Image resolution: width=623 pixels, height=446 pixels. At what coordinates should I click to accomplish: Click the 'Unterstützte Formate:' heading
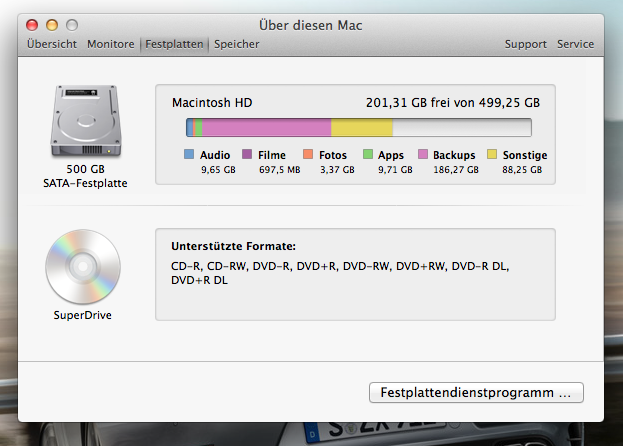[x=234, y=247]
